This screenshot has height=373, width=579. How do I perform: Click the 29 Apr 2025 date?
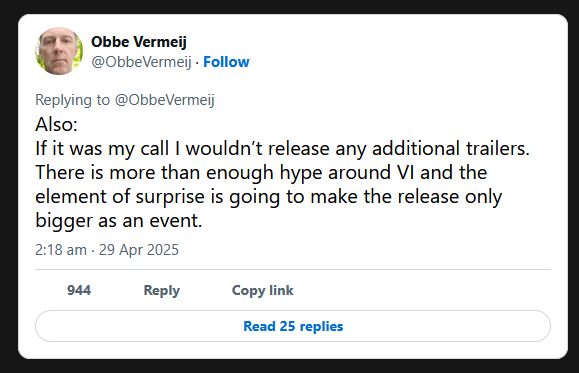click(x=139, y=250)
